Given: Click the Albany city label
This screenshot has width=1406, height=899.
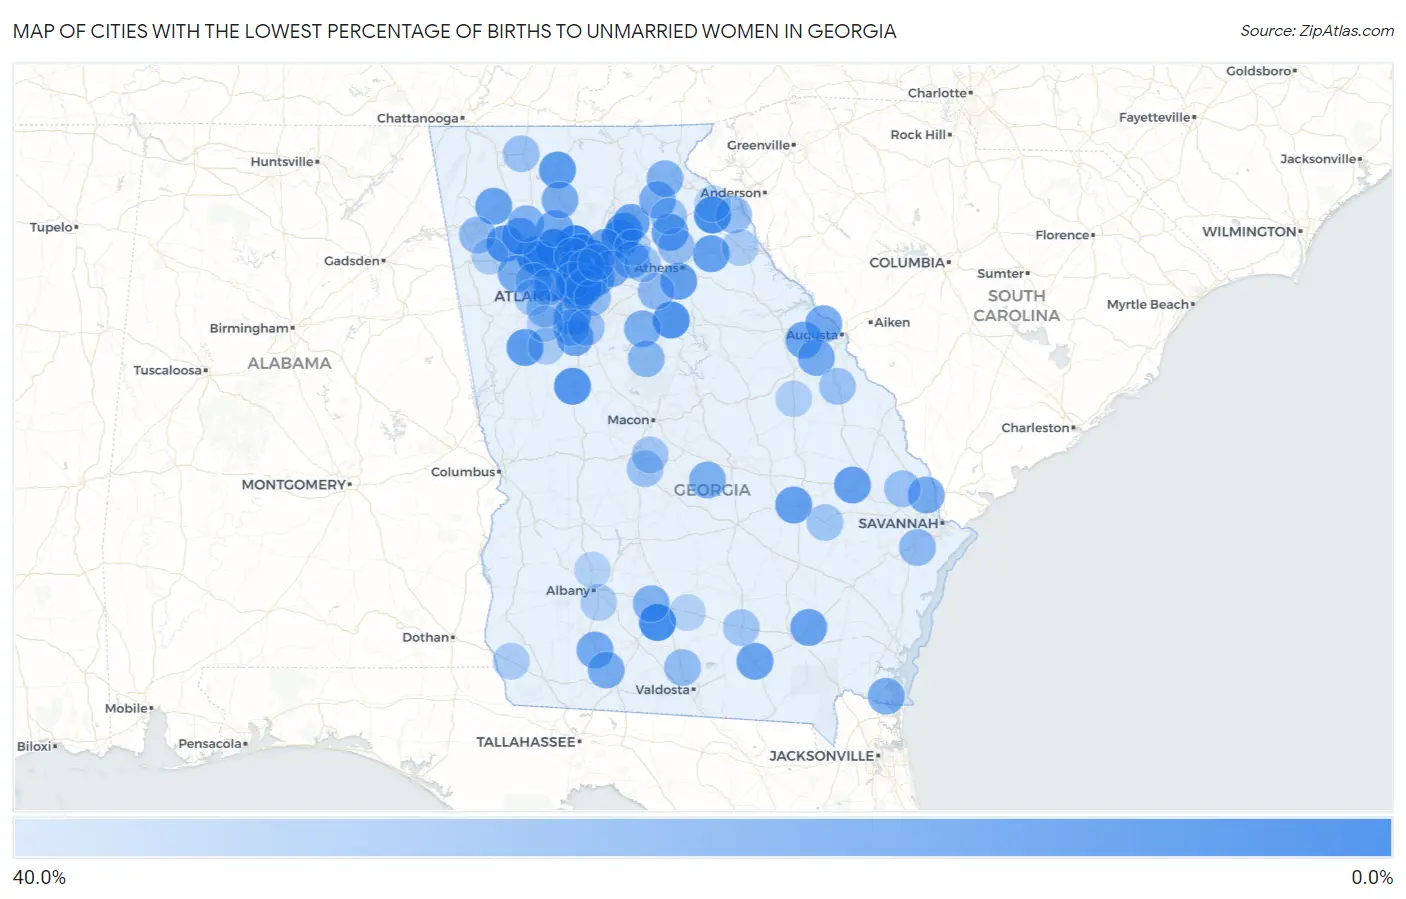Looking at the screenshot, I should click(x=568, y=590).
